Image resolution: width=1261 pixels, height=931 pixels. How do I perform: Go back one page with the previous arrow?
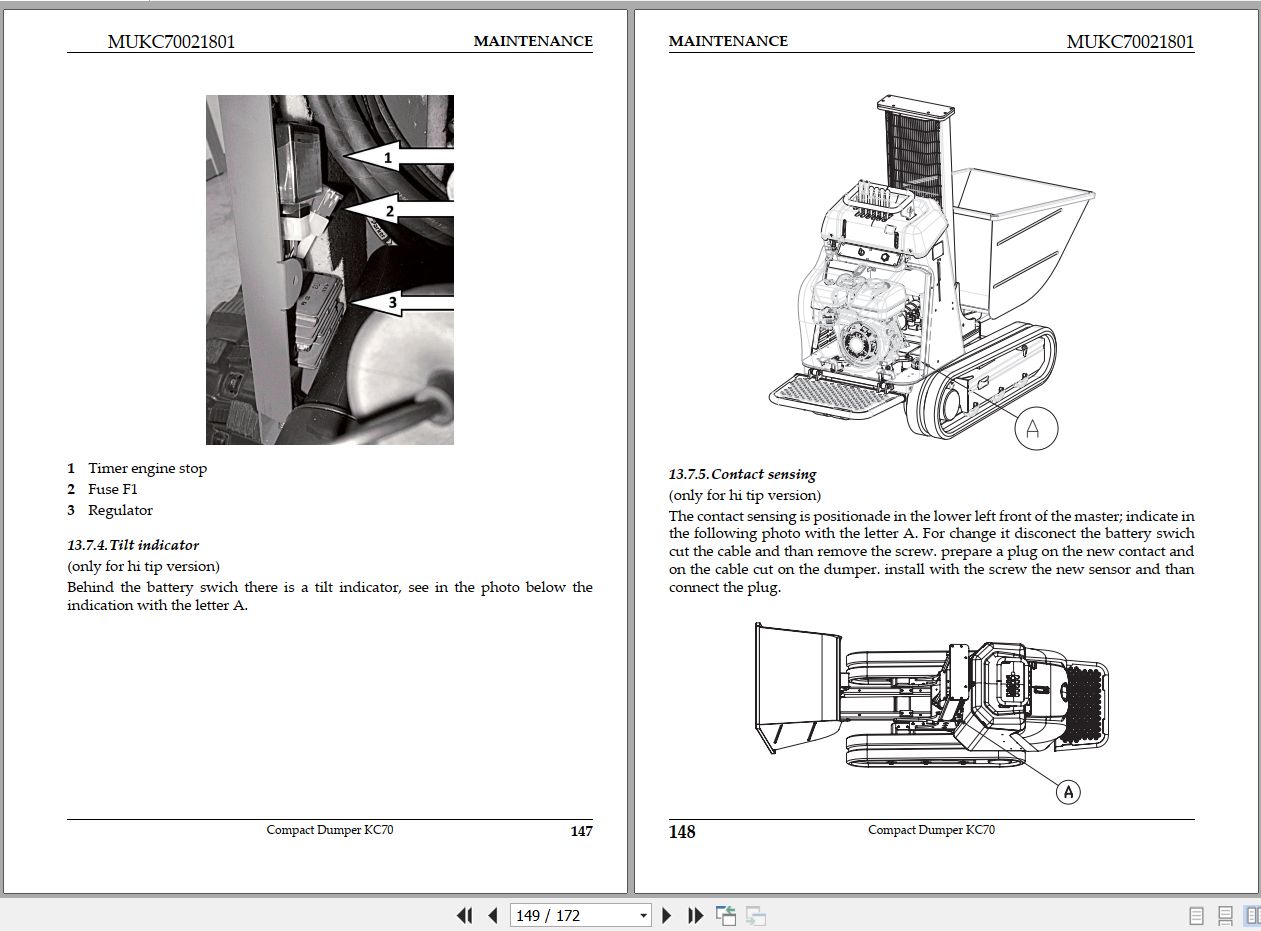491,915
